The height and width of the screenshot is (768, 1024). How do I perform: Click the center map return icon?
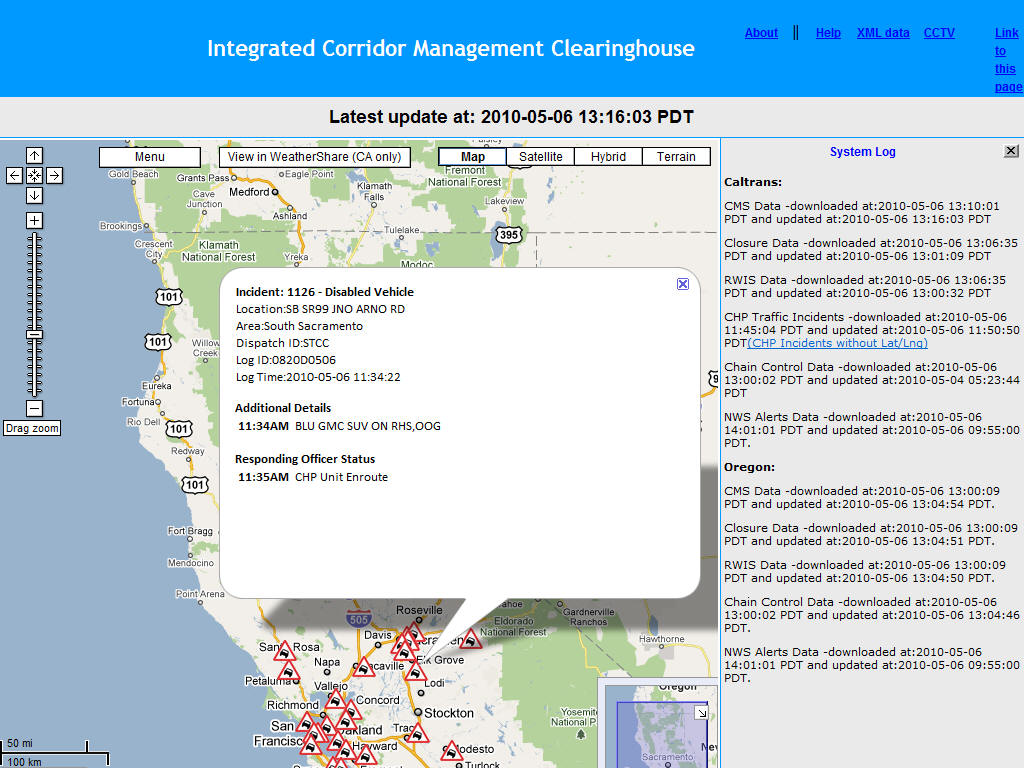[34, 175]
